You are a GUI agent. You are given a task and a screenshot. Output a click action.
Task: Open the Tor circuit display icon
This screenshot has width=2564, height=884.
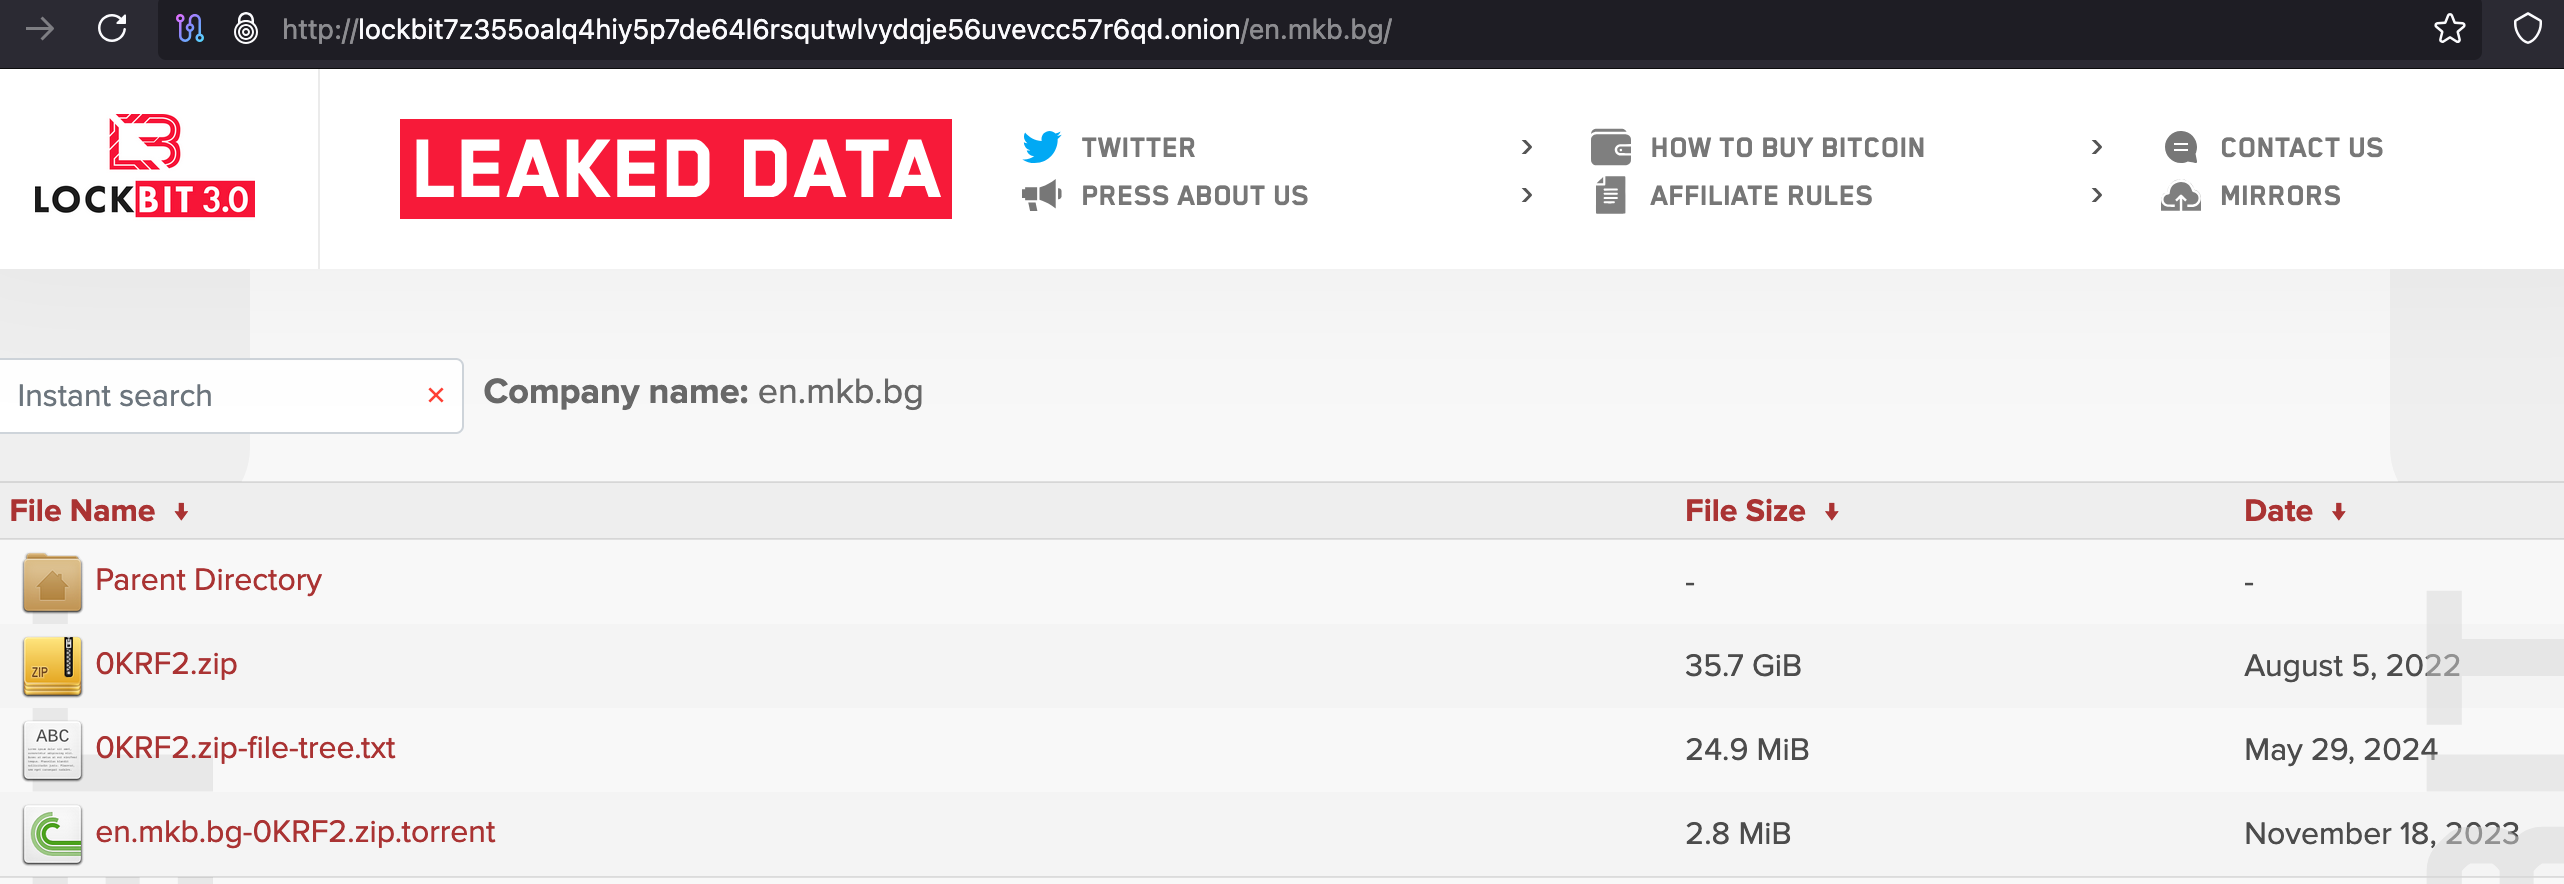(190, 28)
